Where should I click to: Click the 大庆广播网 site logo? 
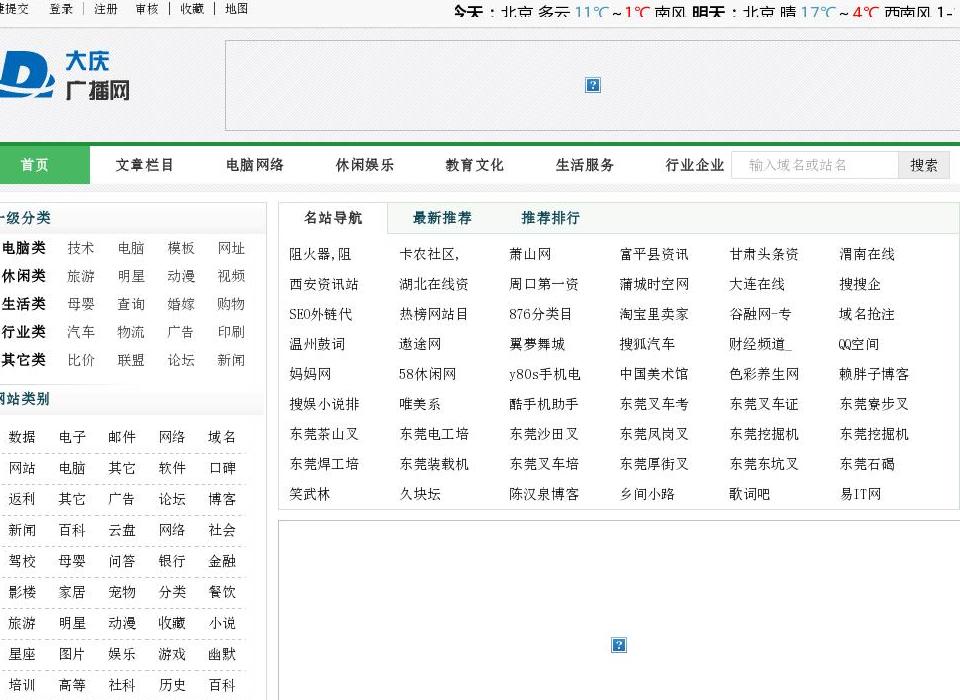click(x=64, y=76)
